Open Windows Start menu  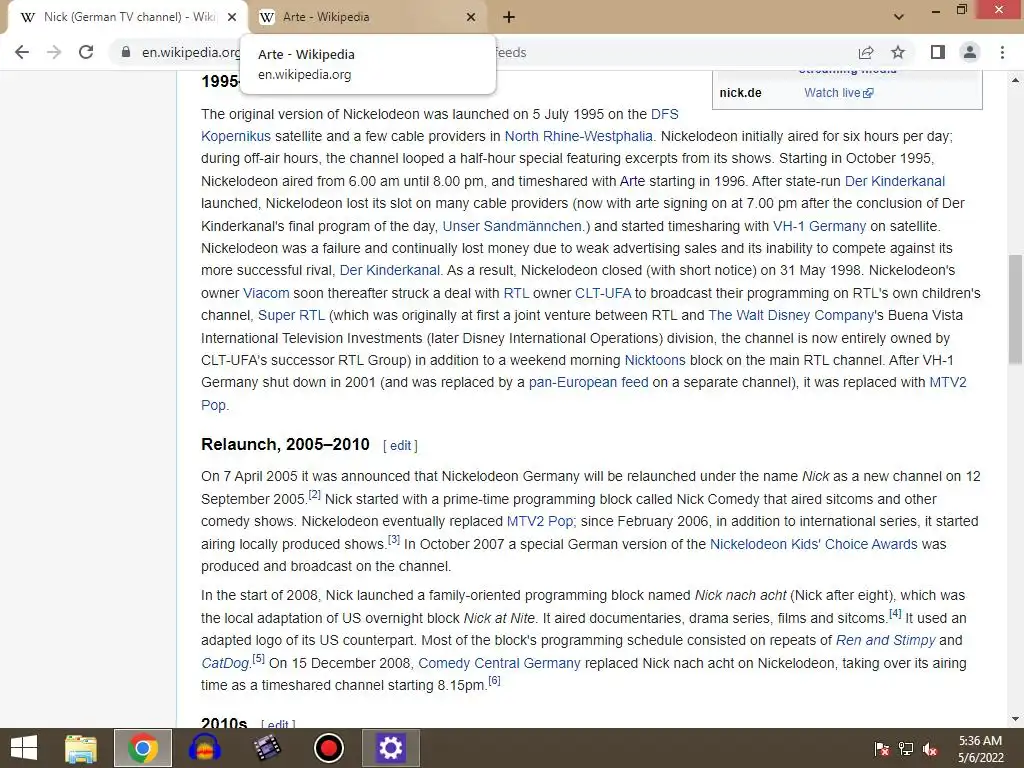(x=24, y=748)
